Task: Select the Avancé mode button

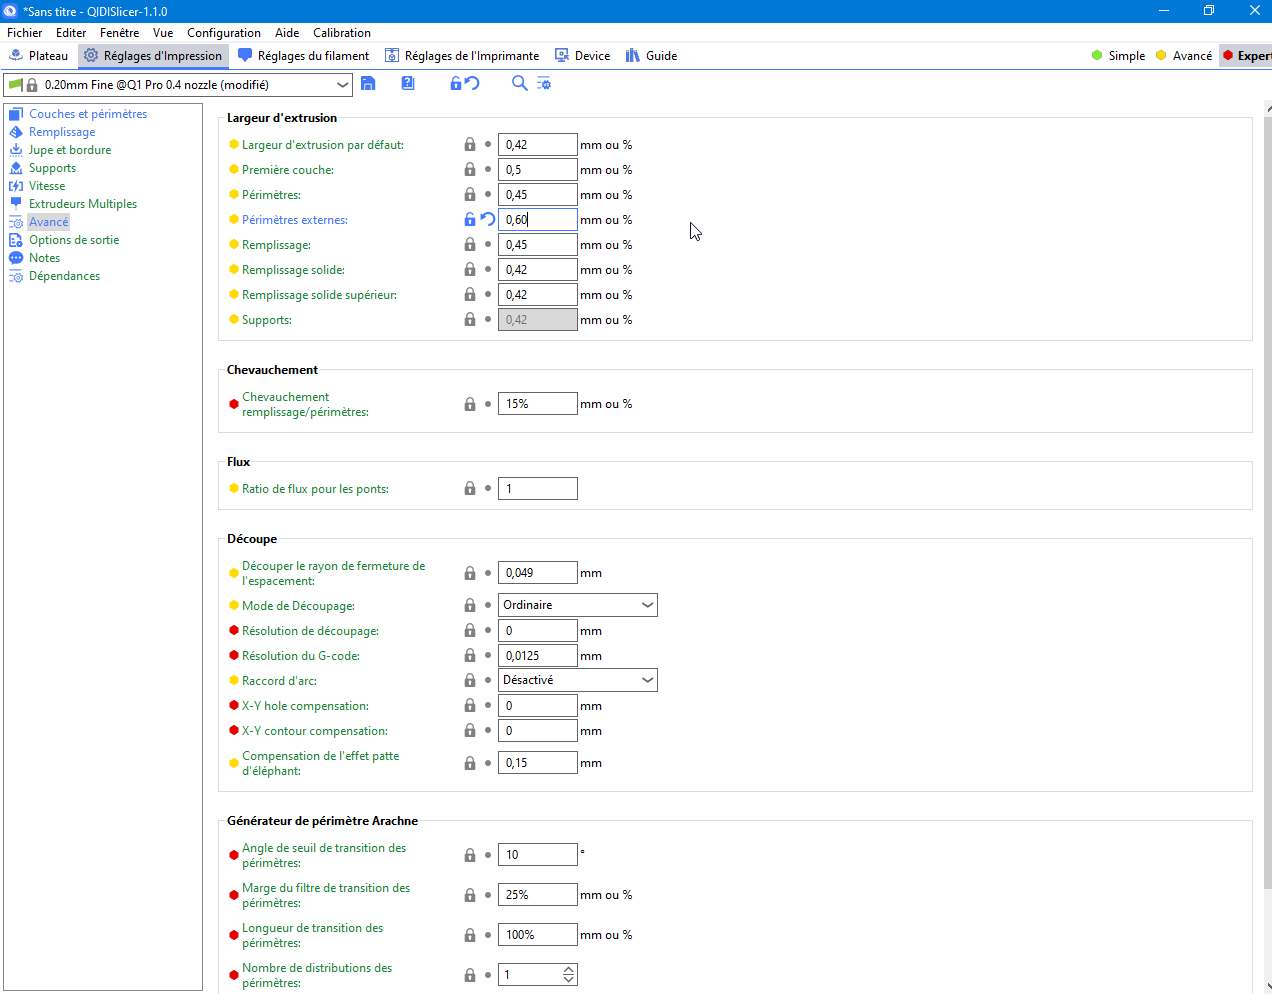Action: [1184, 56]
